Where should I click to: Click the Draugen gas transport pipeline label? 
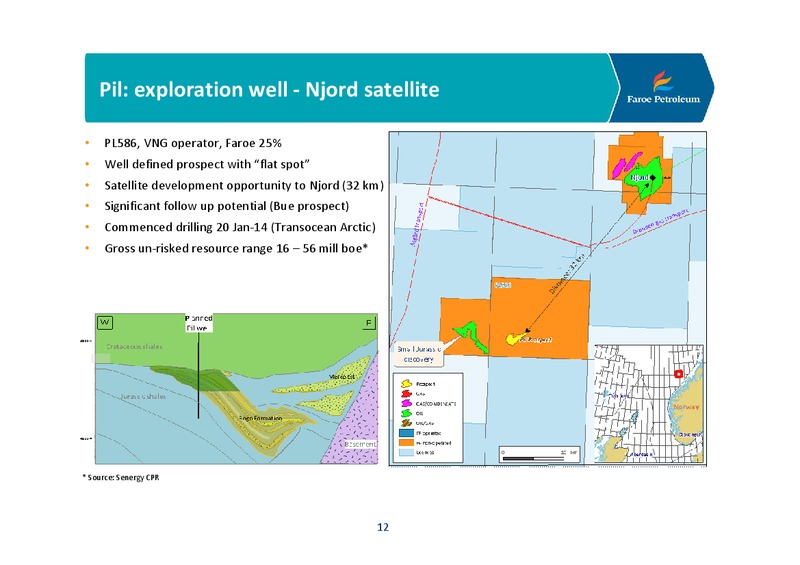(x=661, y=222)
